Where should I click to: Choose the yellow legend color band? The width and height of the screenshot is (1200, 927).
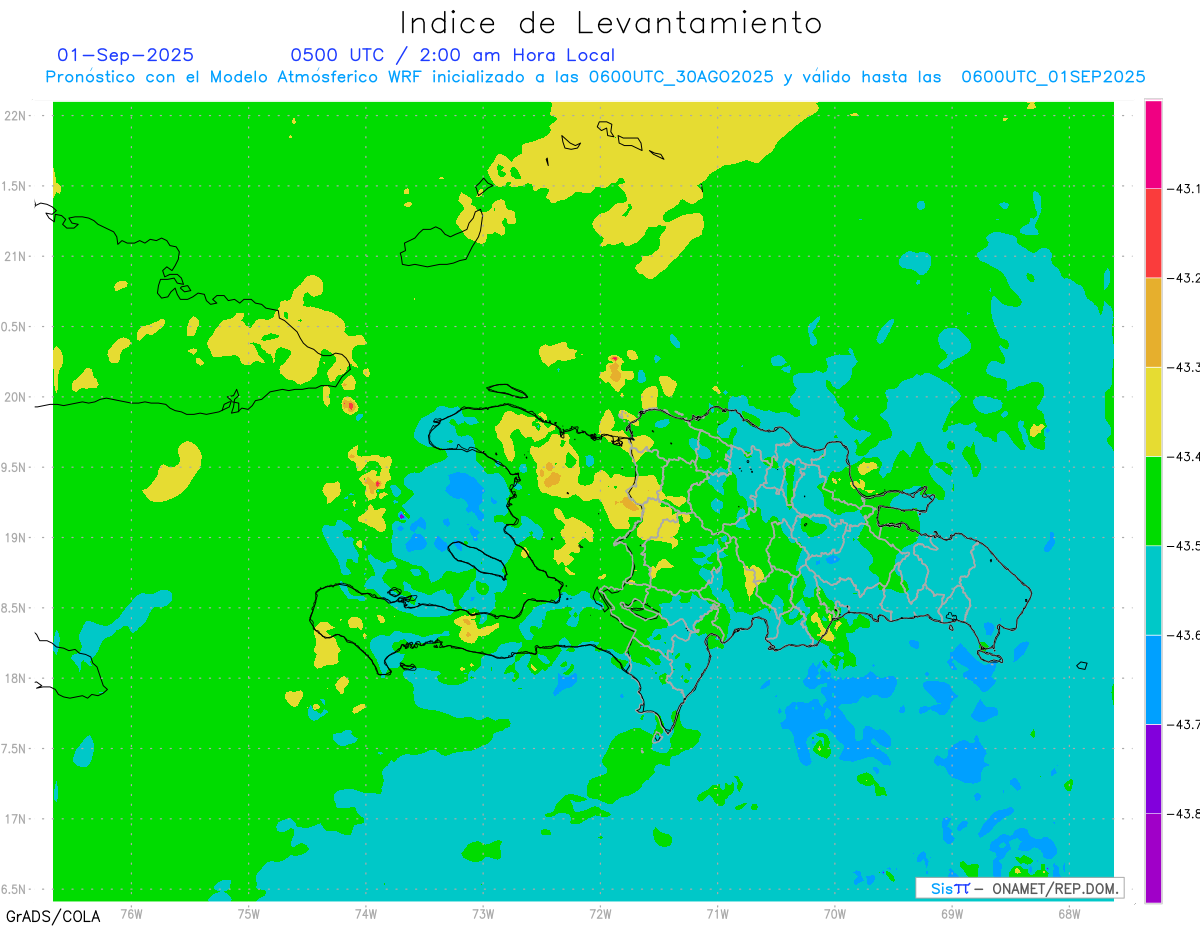1153,411
